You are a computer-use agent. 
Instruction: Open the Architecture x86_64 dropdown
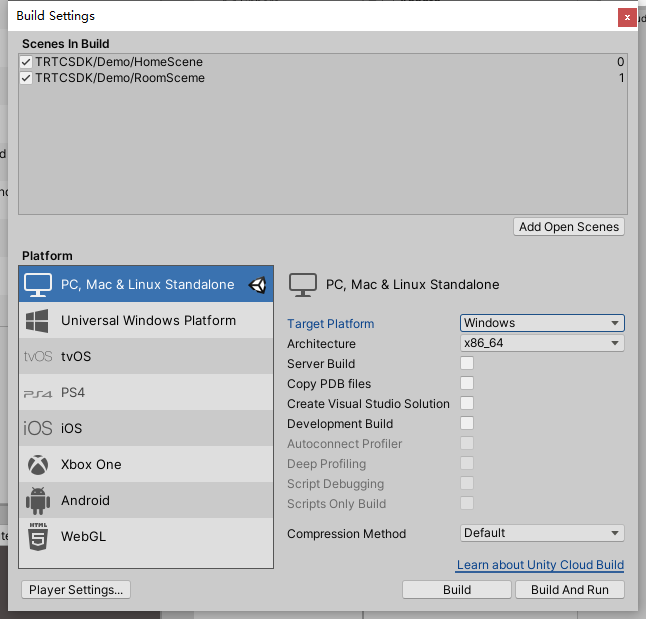(x=542, y=343)
